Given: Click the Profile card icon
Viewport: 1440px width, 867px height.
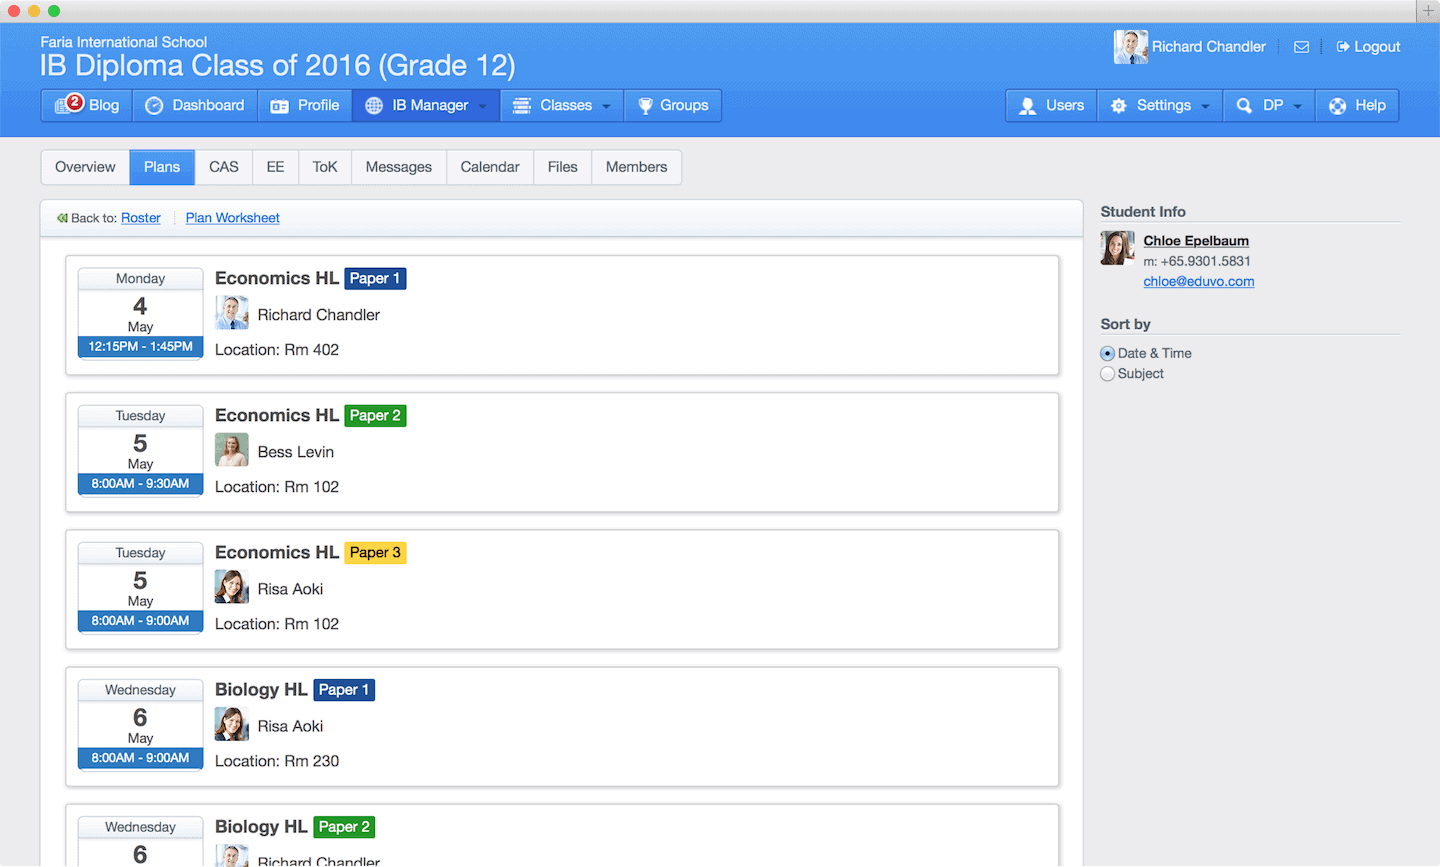Looking at the screenshot, I should 280,106.
